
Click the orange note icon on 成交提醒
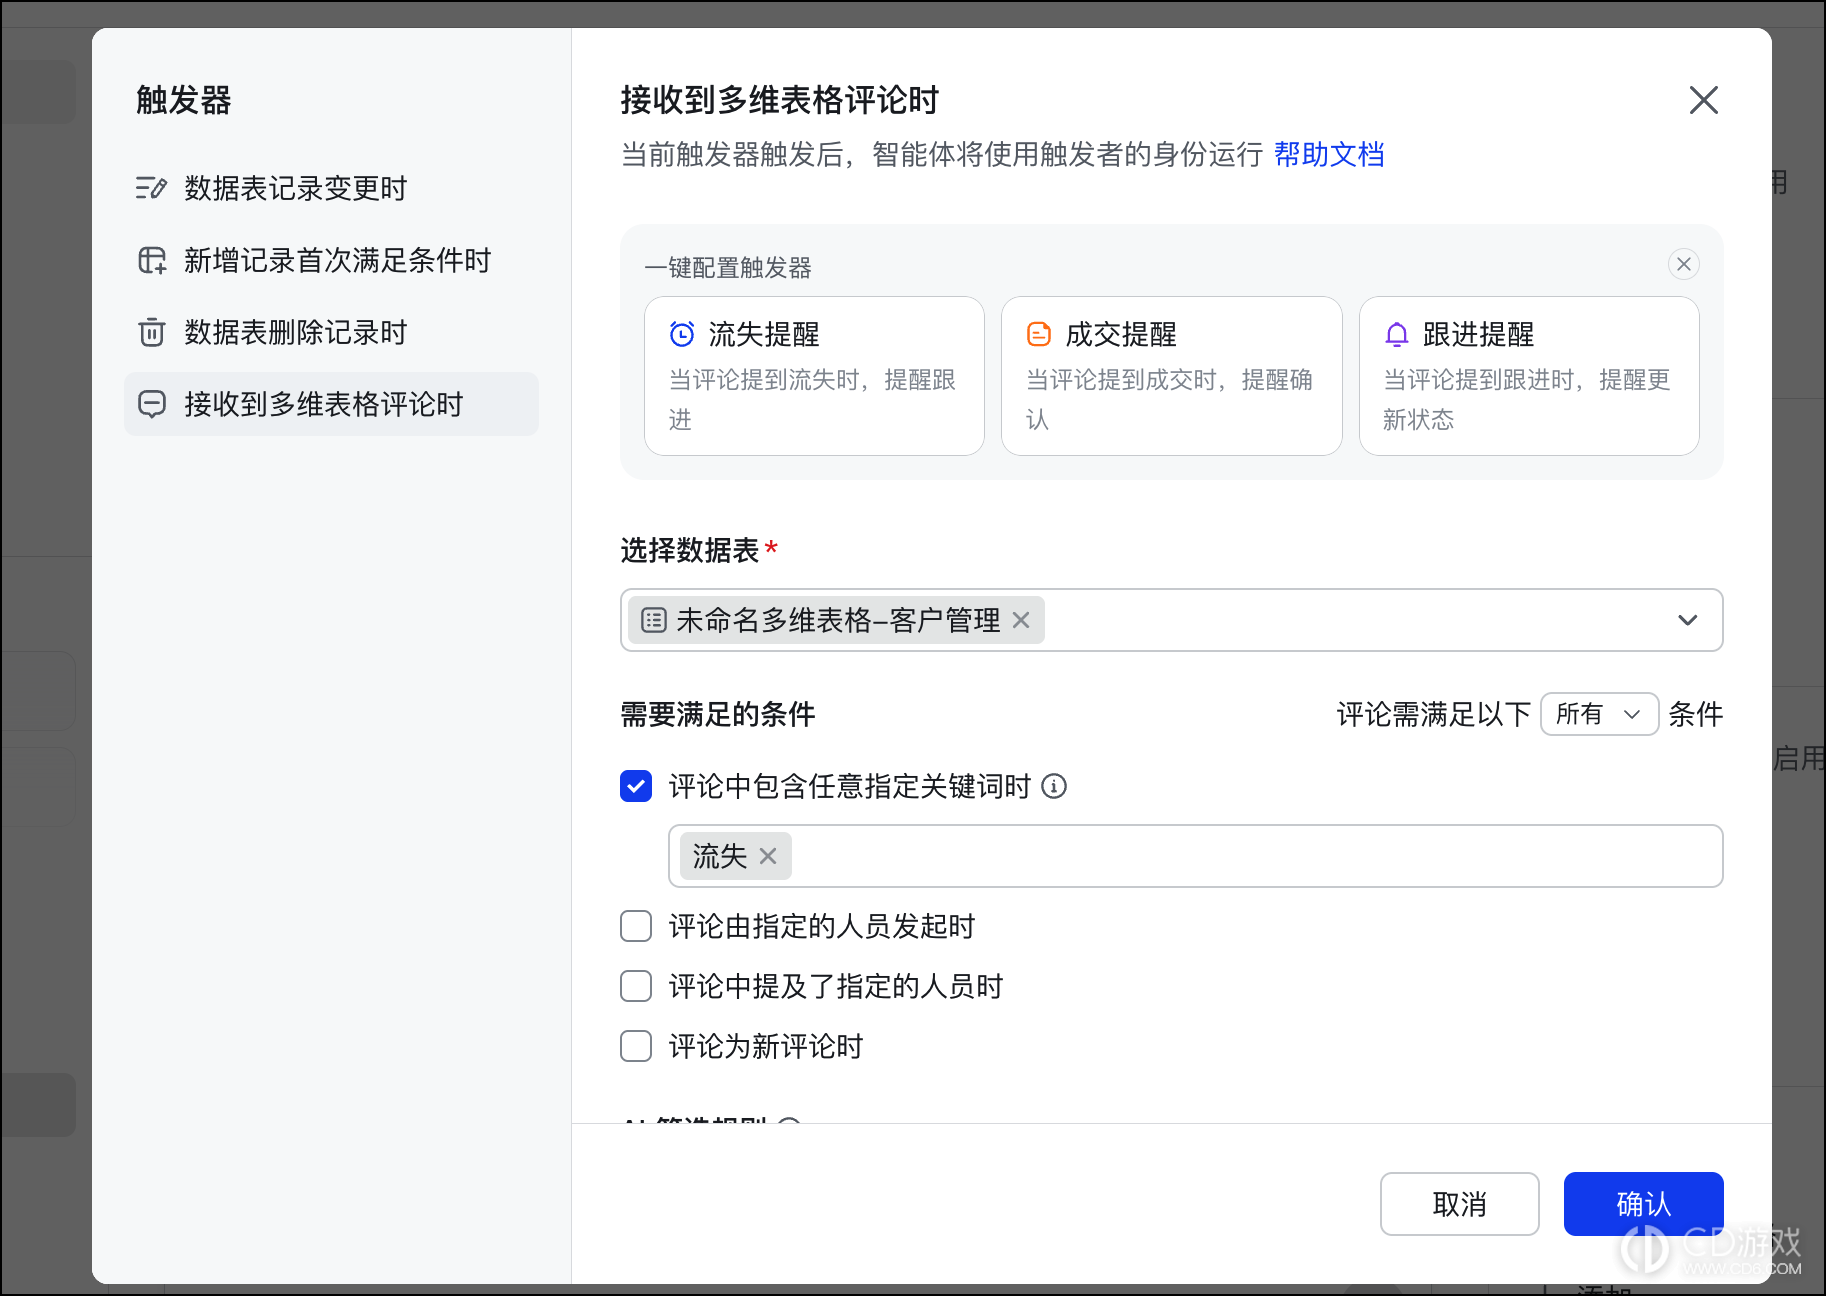coord(1039,334)
